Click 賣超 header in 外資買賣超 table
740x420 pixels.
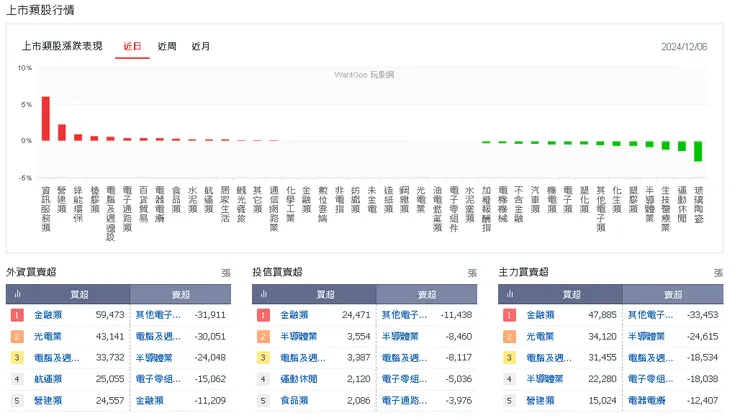point(181,294)
